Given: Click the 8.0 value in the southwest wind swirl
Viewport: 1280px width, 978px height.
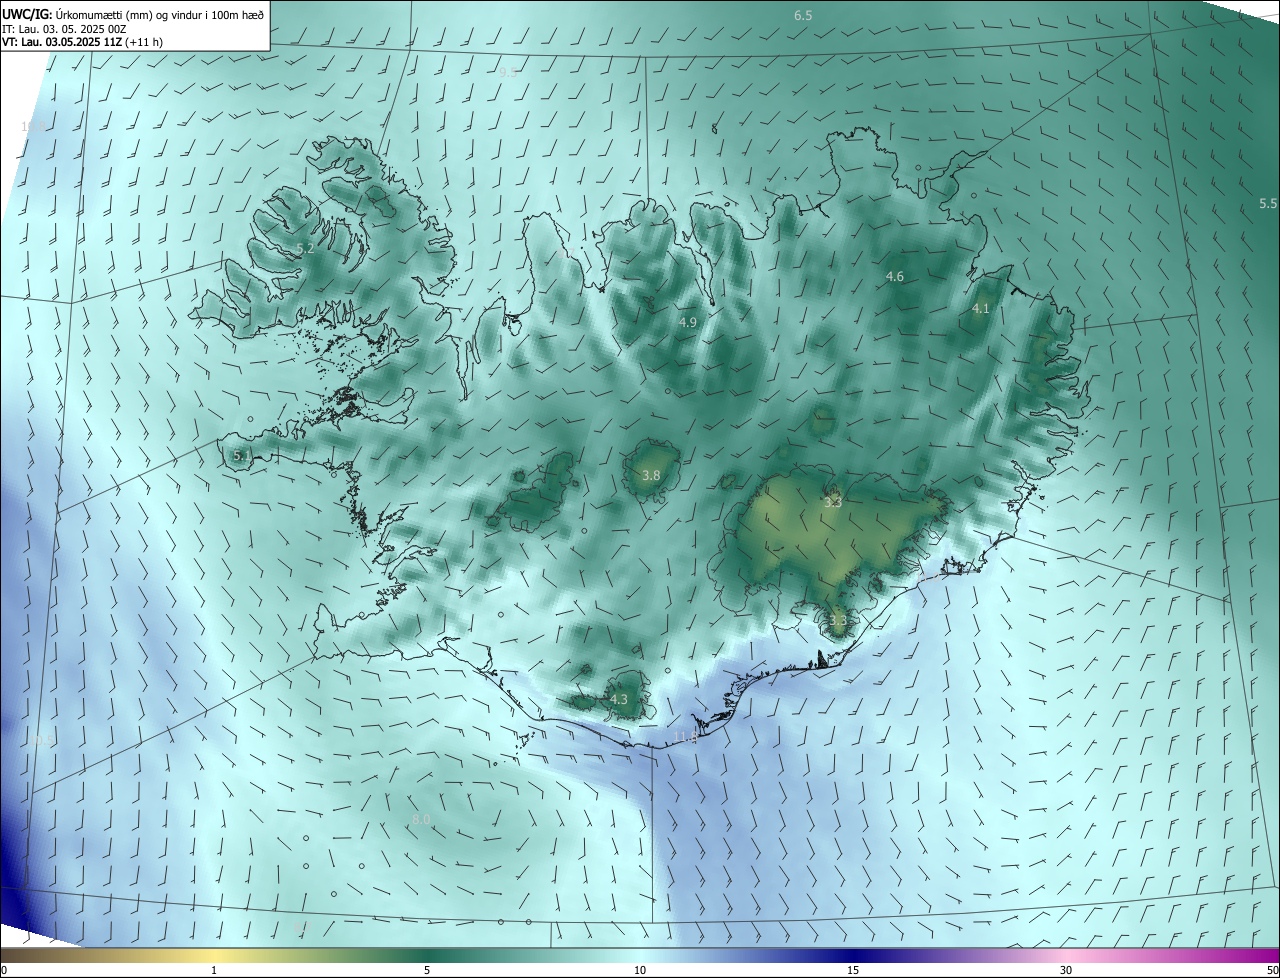Looking at the screenshot, I should click(421, 820).
